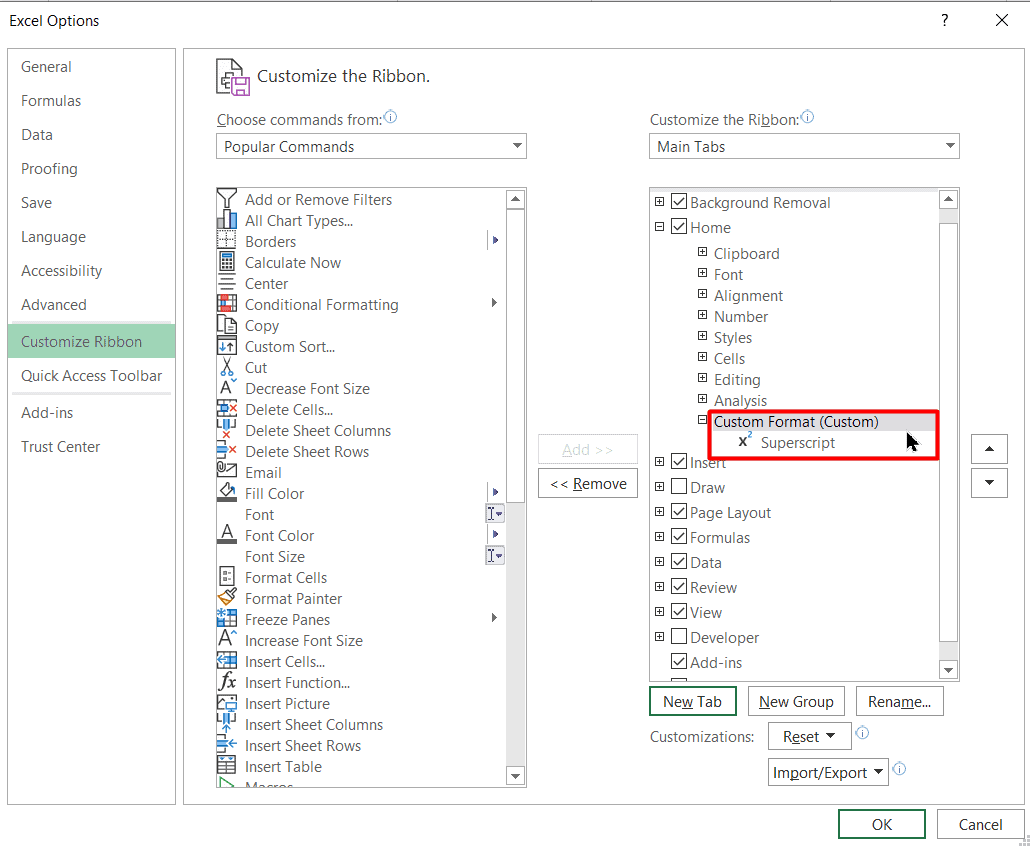Select the Format Painter brush icon
Screen dimensions: 1030x846
pos(228,598)
